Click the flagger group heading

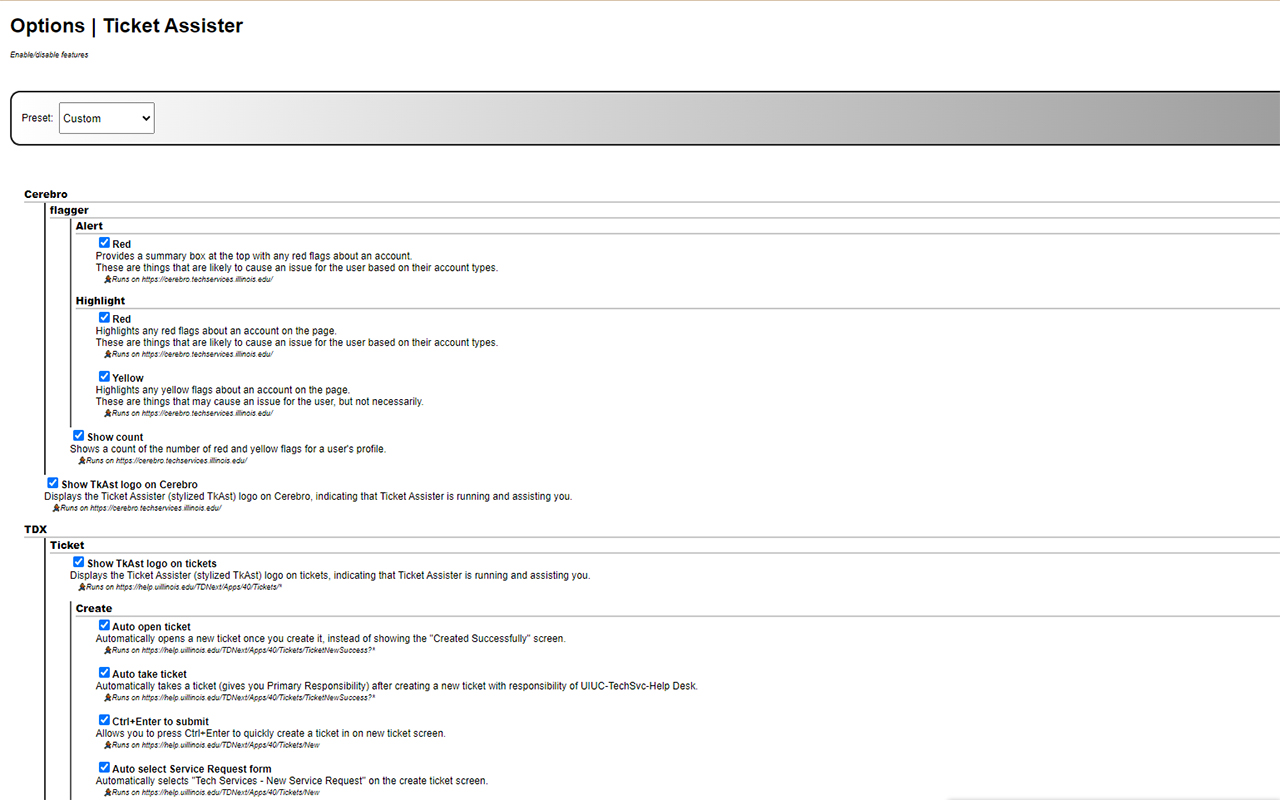[x=69, y=210]
